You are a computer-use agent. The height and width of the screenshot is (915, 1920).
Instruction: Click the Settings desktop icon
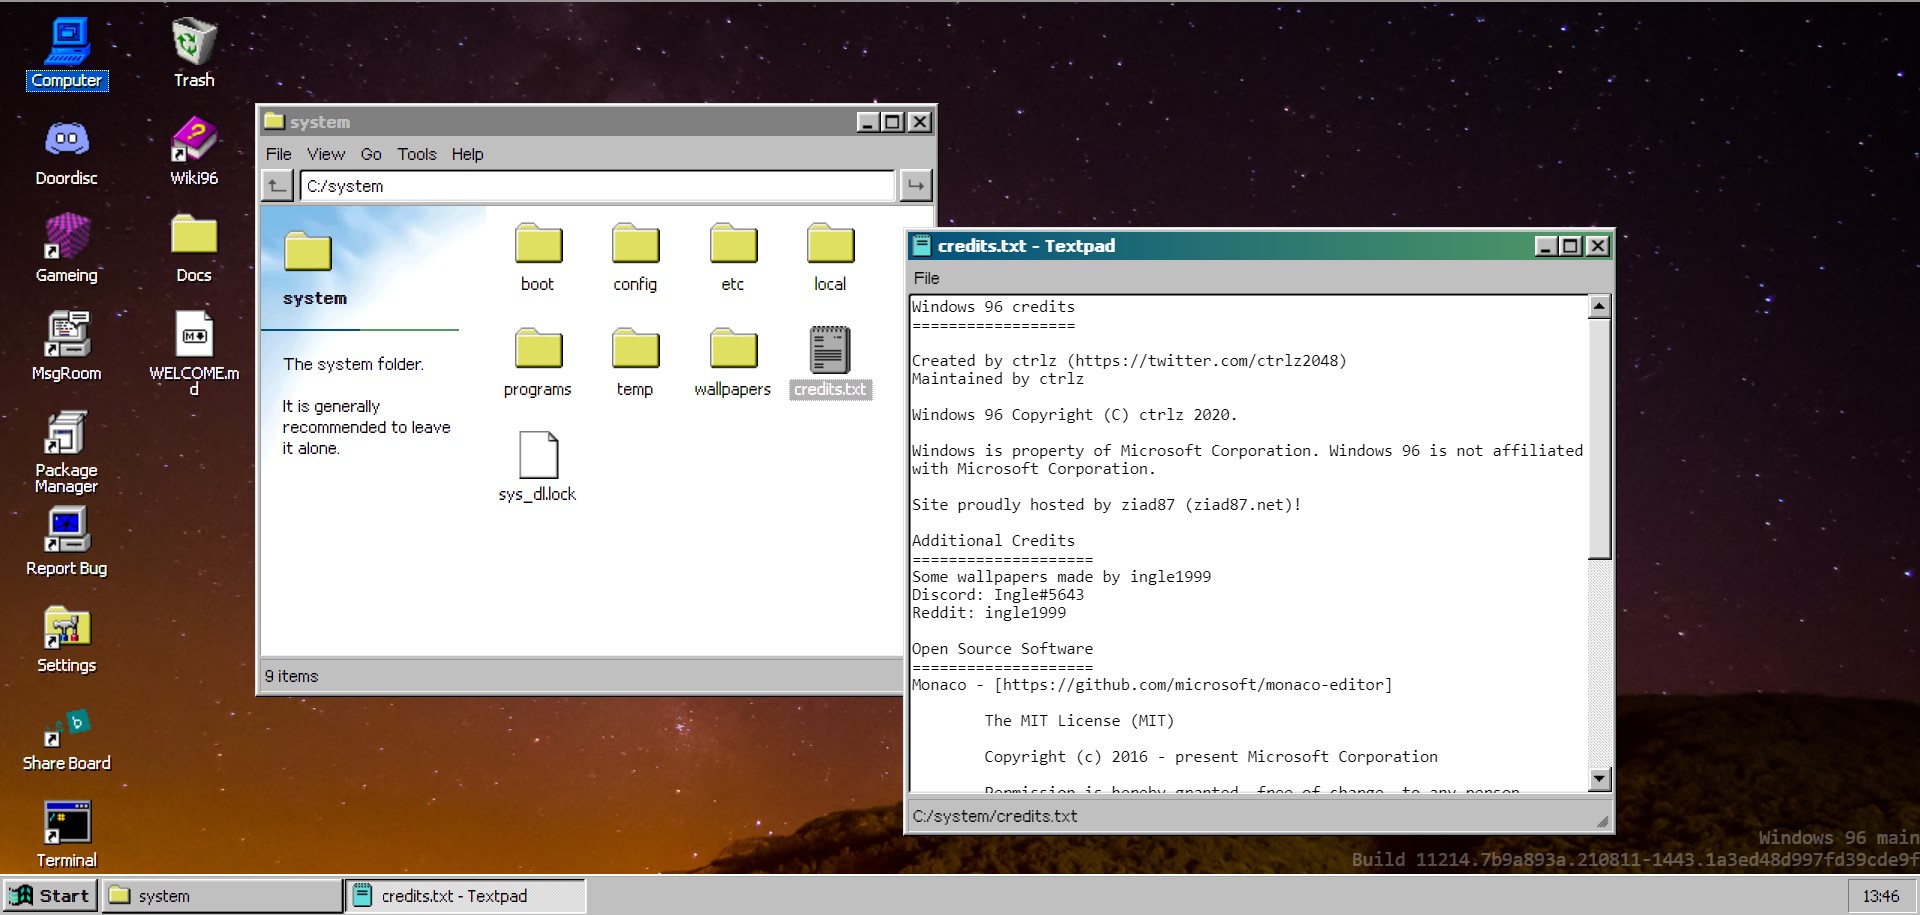click(66, 628)
